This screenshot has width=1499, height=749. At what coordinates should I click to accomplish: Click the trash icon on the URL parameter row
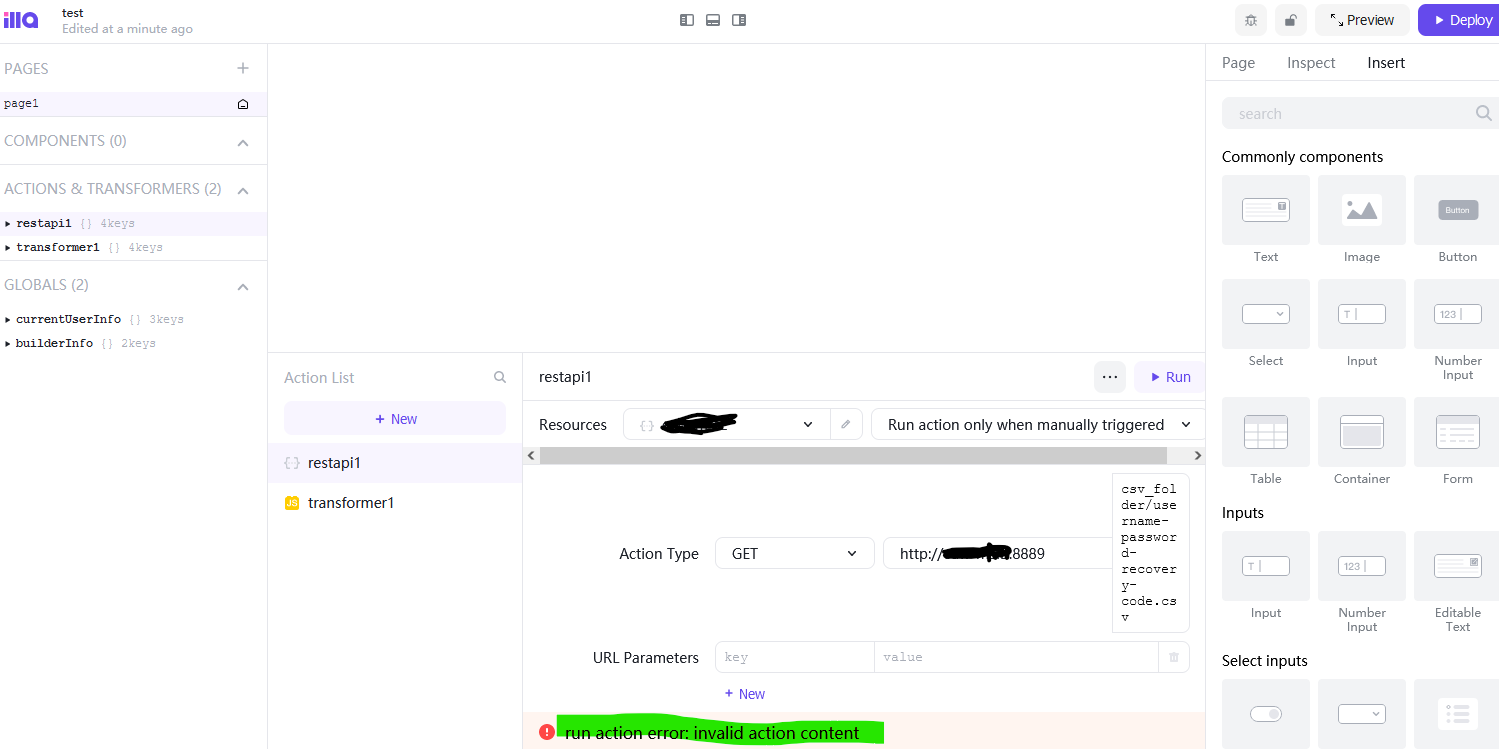pyautogui.click(x=1173, y=657)
